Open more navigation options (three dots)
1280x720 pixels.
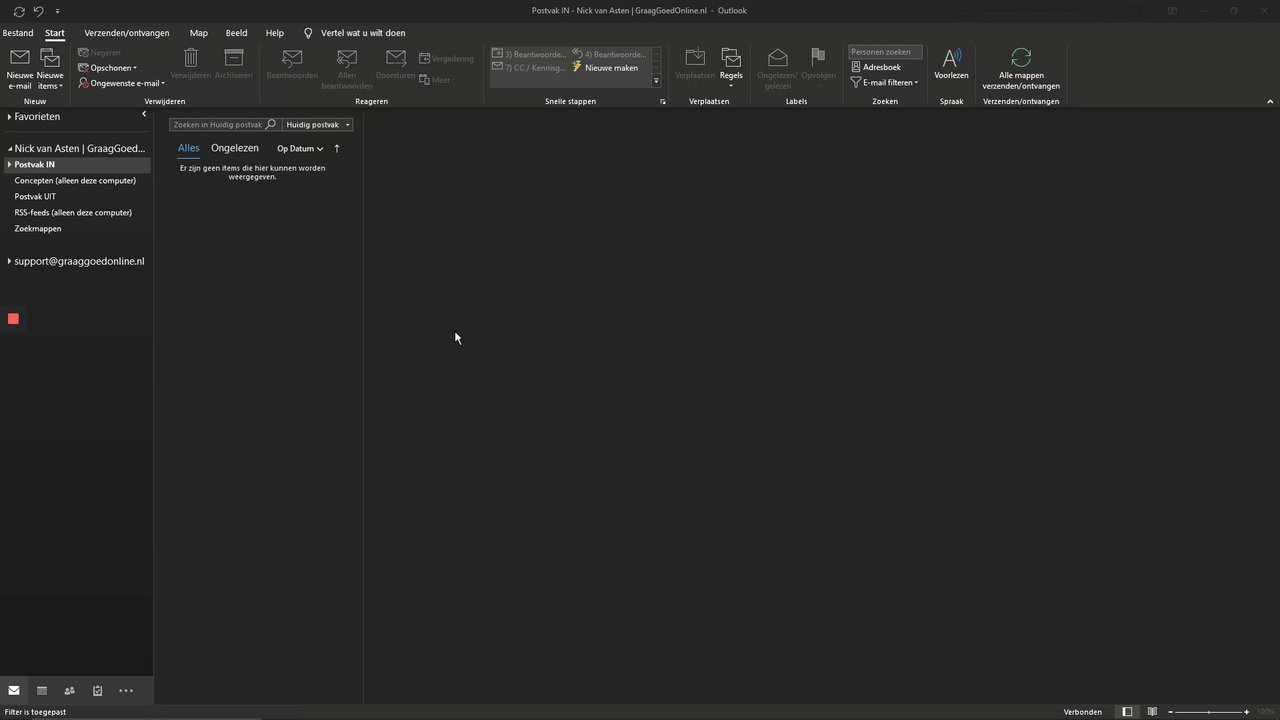click(126, 690)
